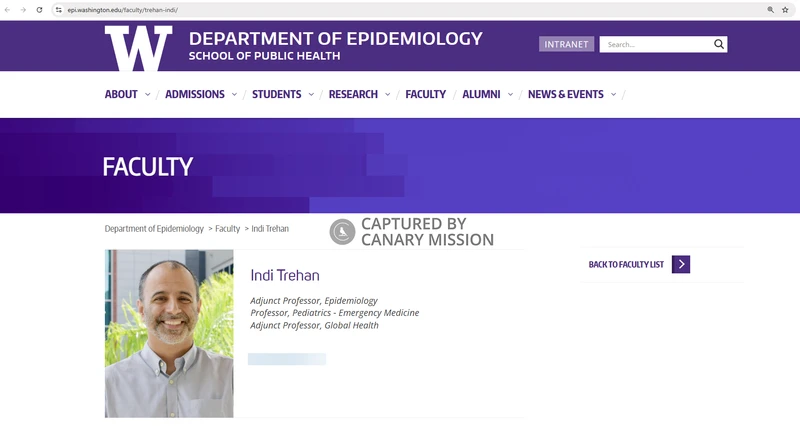The image size is (800, 432).
Task: Bookmark this page with star icon
Action: click(785, 9)
